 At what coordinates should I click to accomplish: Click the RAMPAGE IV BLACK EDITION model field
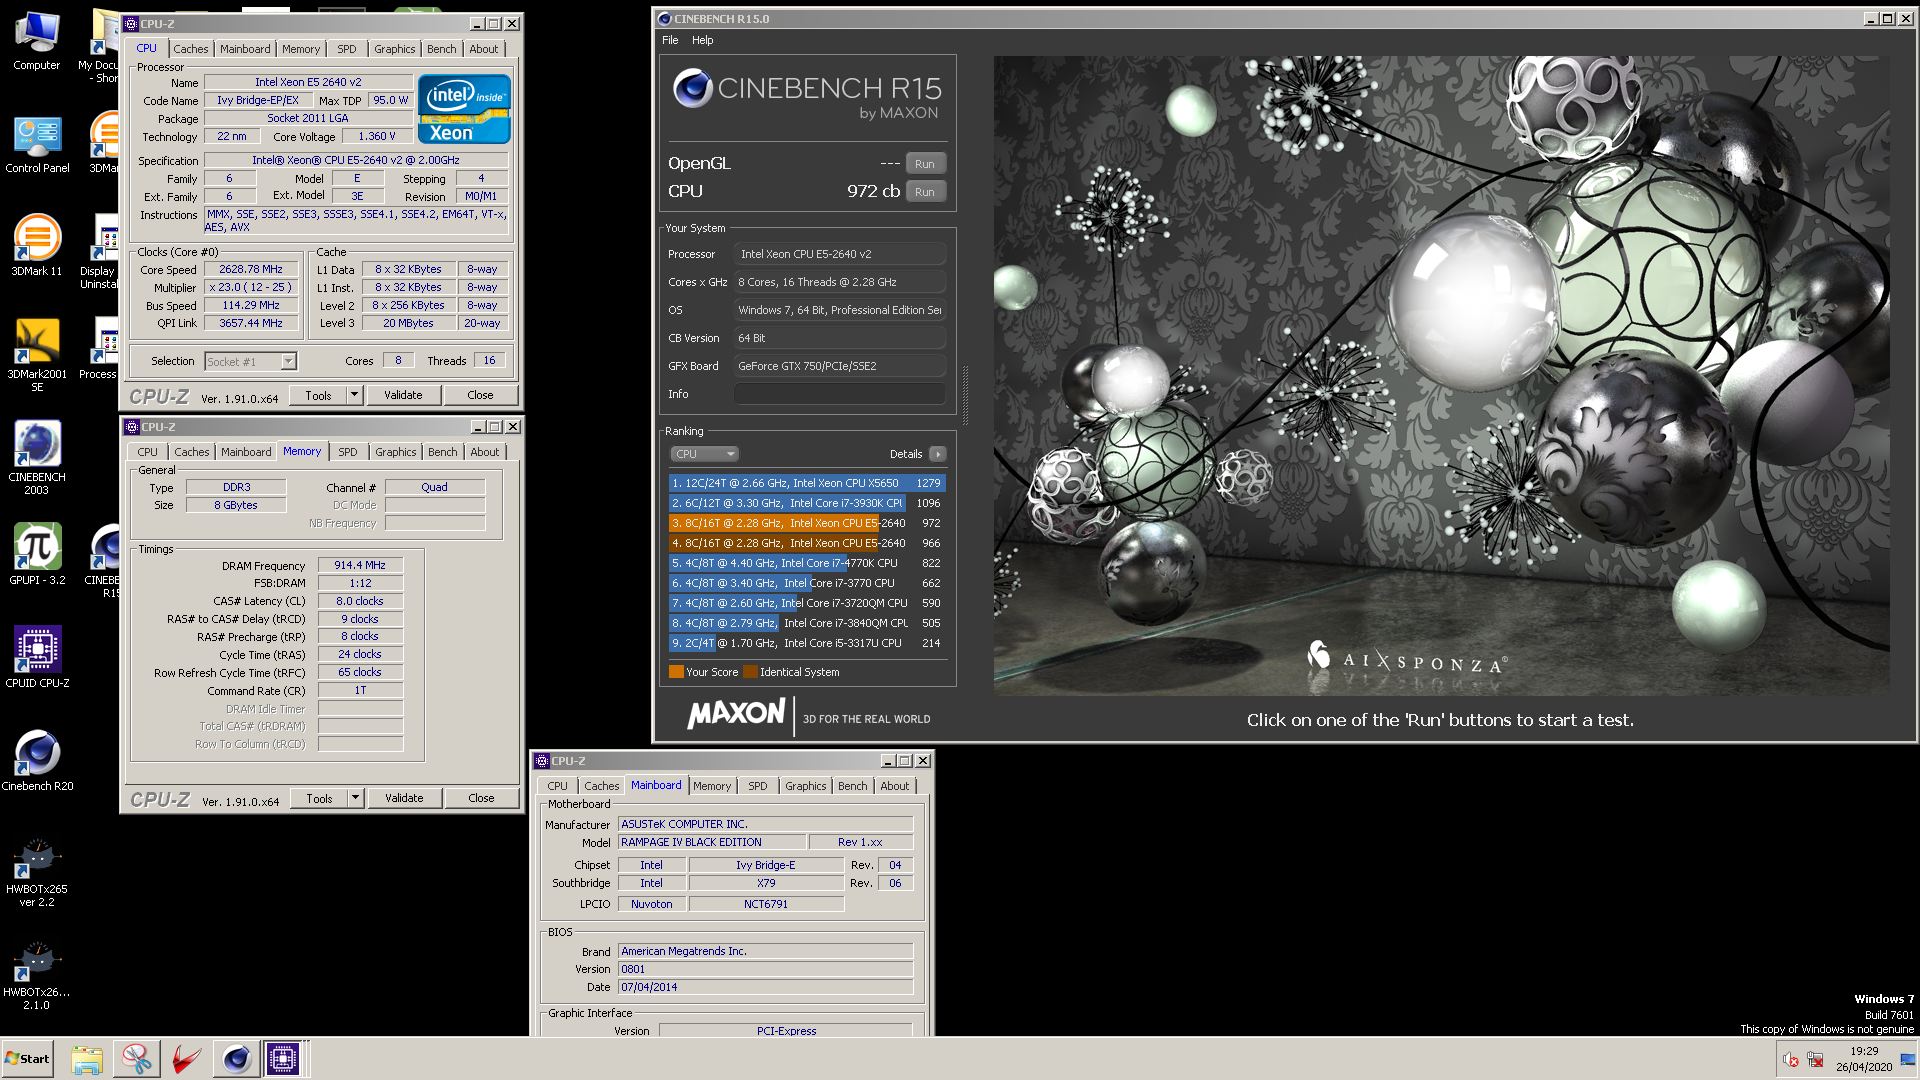click(x=711, y=842)
